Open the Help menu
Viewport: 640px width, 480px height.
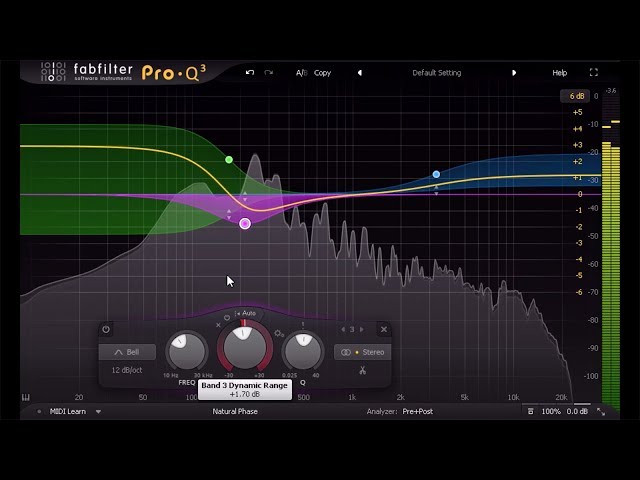tap(560, 73)
